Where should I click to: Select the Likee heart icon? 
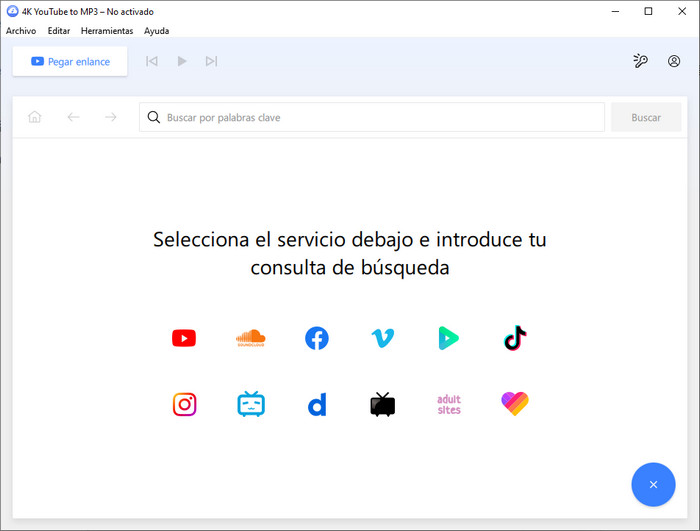515,404
